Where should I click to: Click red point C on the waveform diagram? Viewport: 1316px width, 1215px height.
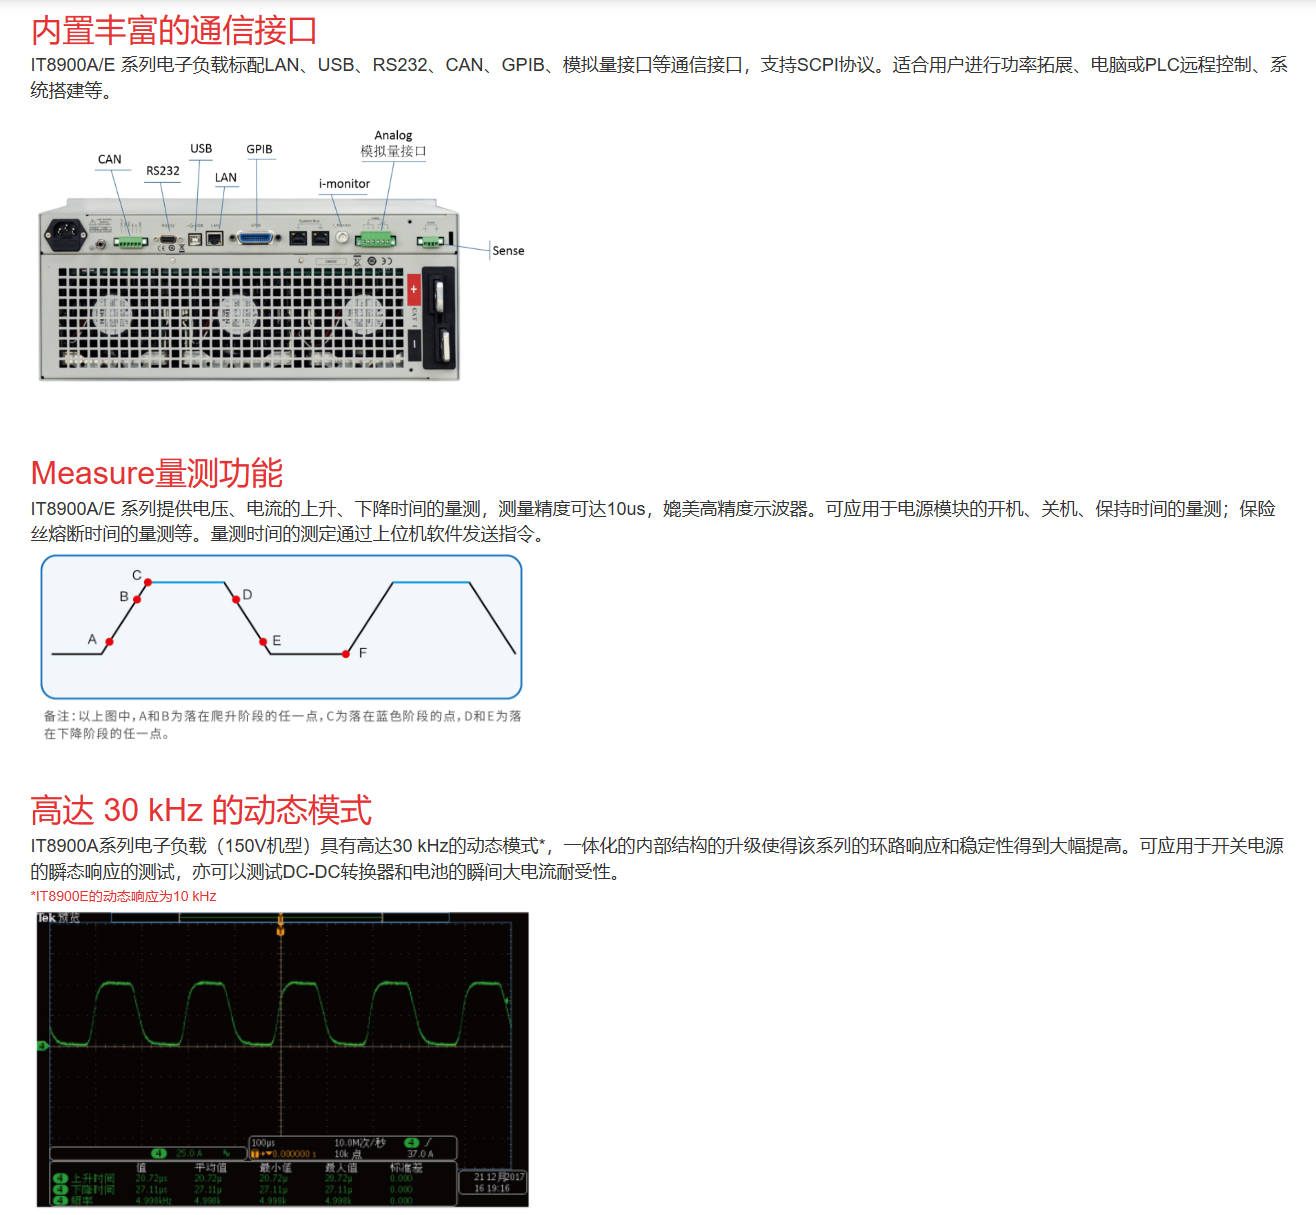pyautogui.click(x=148, y=582)
